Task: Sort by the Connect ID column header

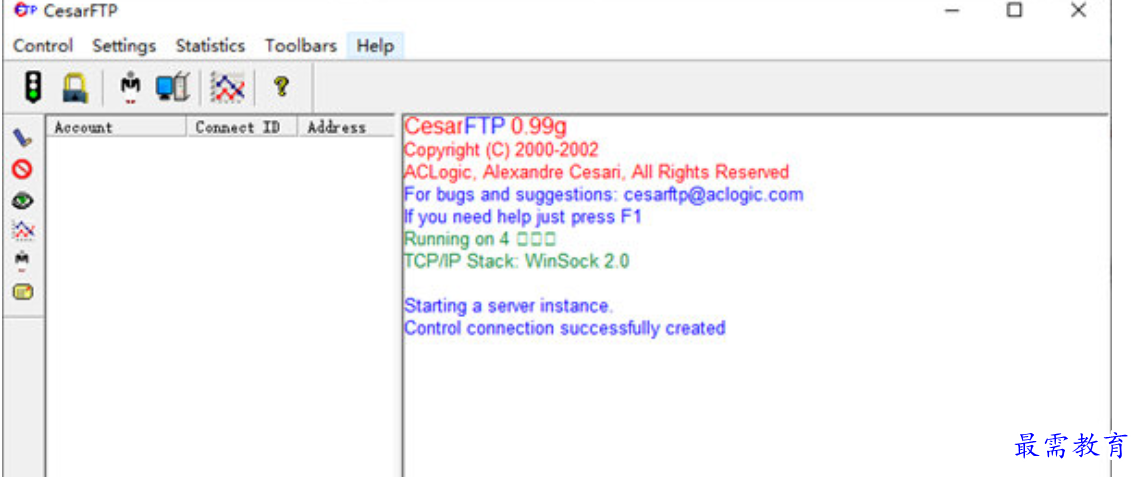Action: (x=243, y=127)
